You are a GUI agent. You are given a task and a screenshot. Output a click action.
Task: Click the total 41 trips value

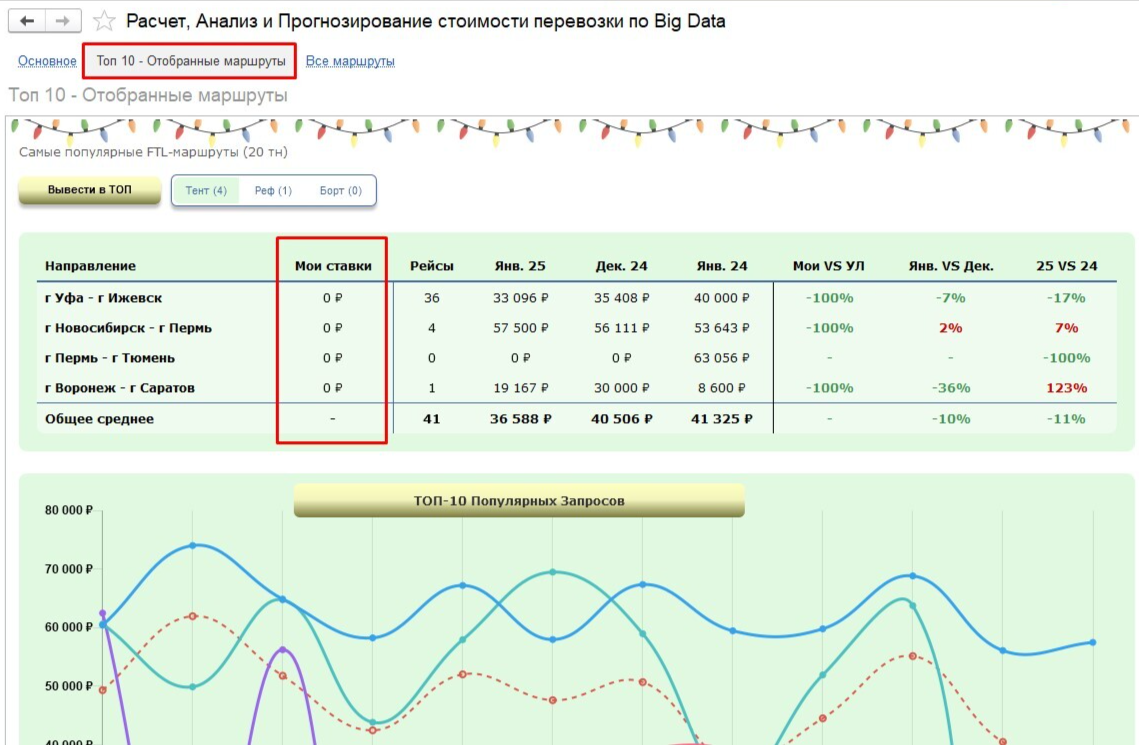pyautogui.click(x=431, y=419)
